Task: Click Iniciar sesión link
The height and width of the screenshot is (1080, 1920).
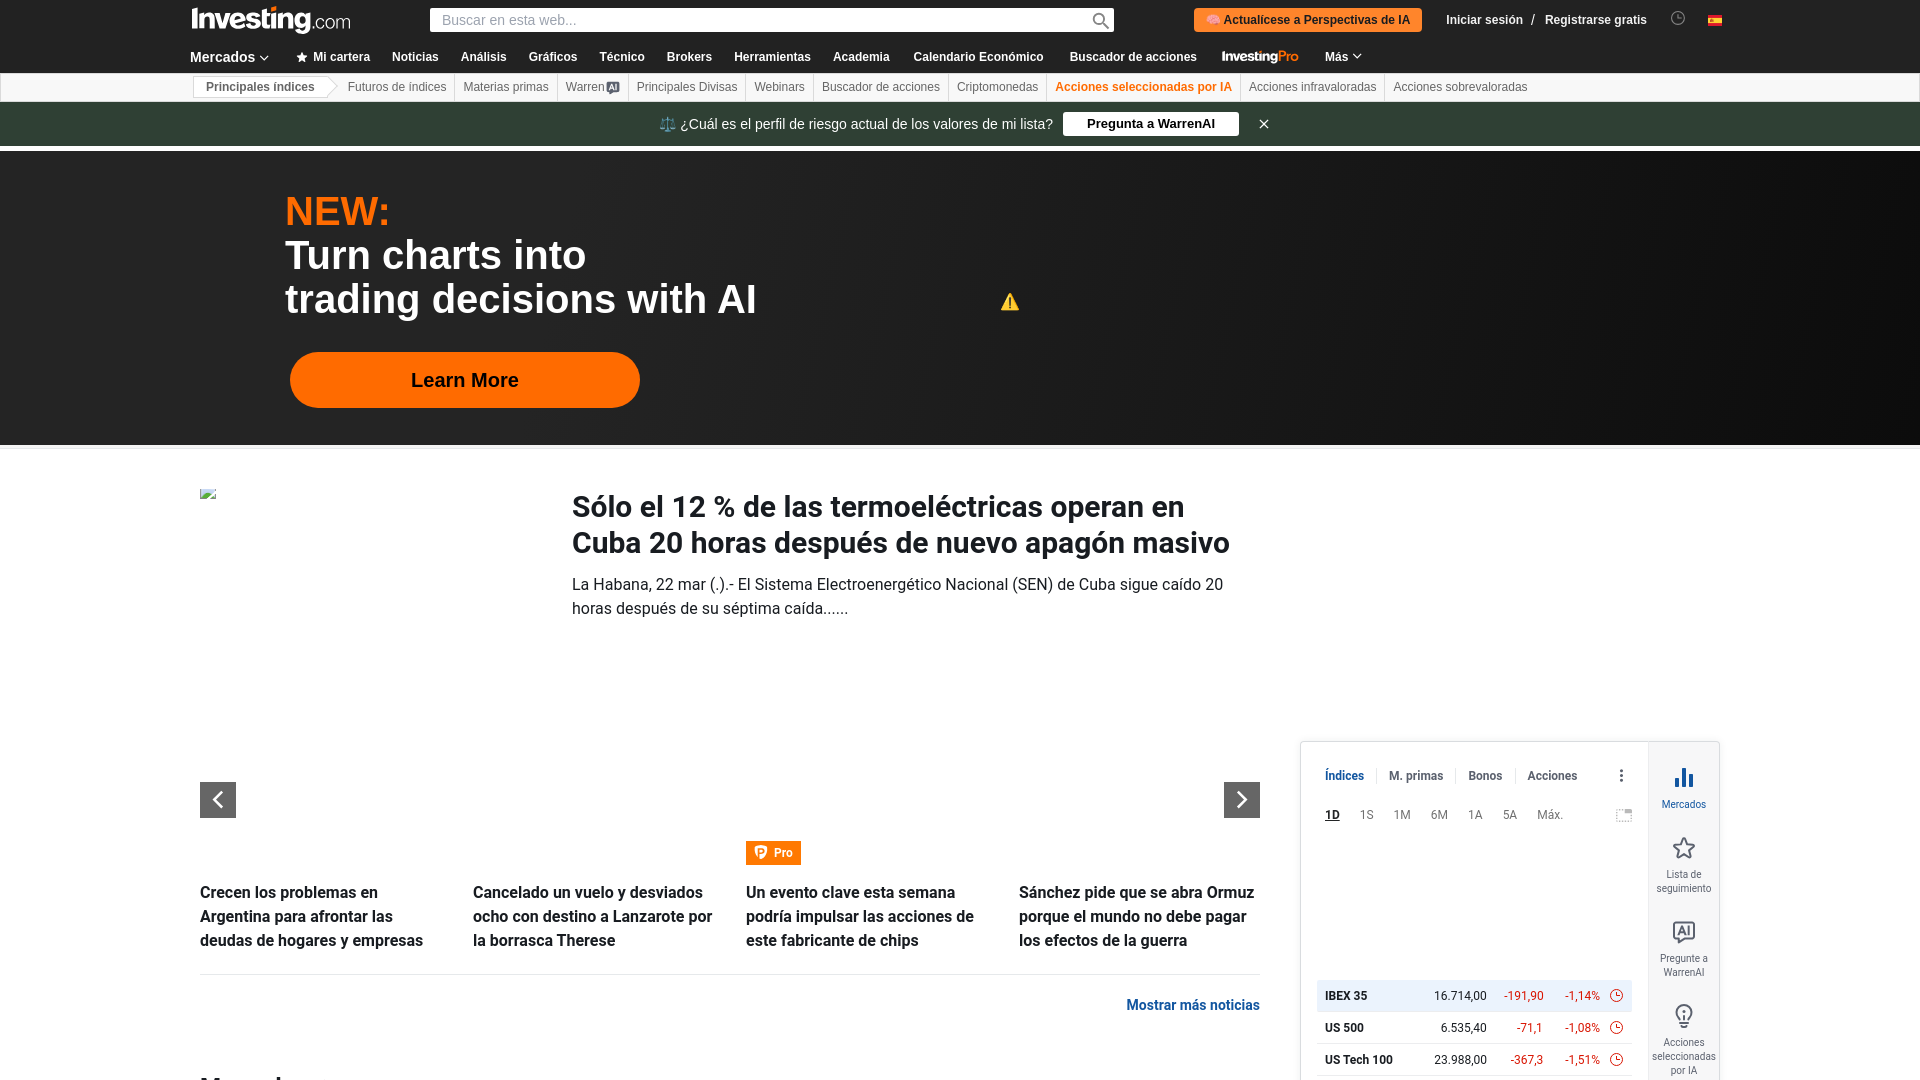Action: coord(1484,20)
